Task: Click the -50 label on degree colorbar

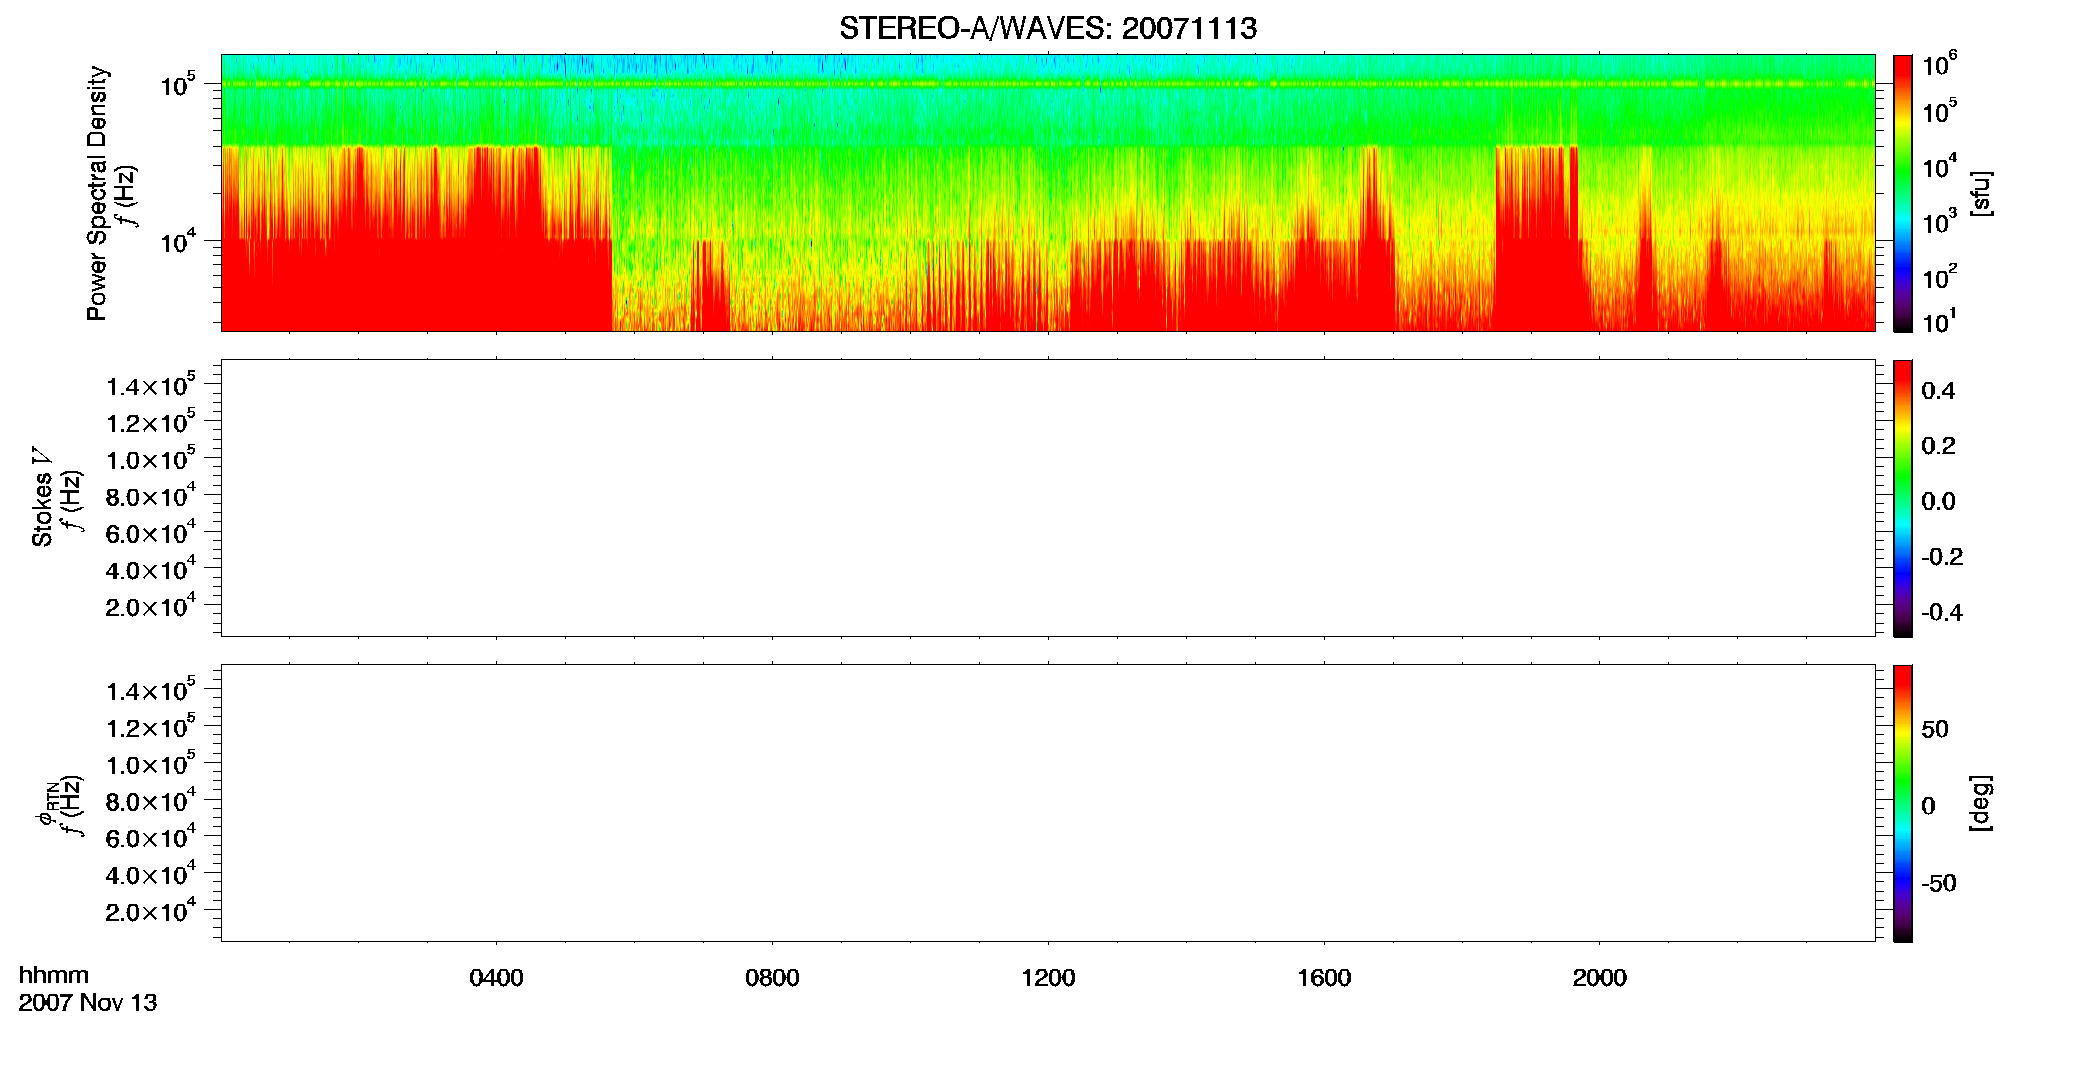Action: pyautogui.click(x=1939, y=884)
